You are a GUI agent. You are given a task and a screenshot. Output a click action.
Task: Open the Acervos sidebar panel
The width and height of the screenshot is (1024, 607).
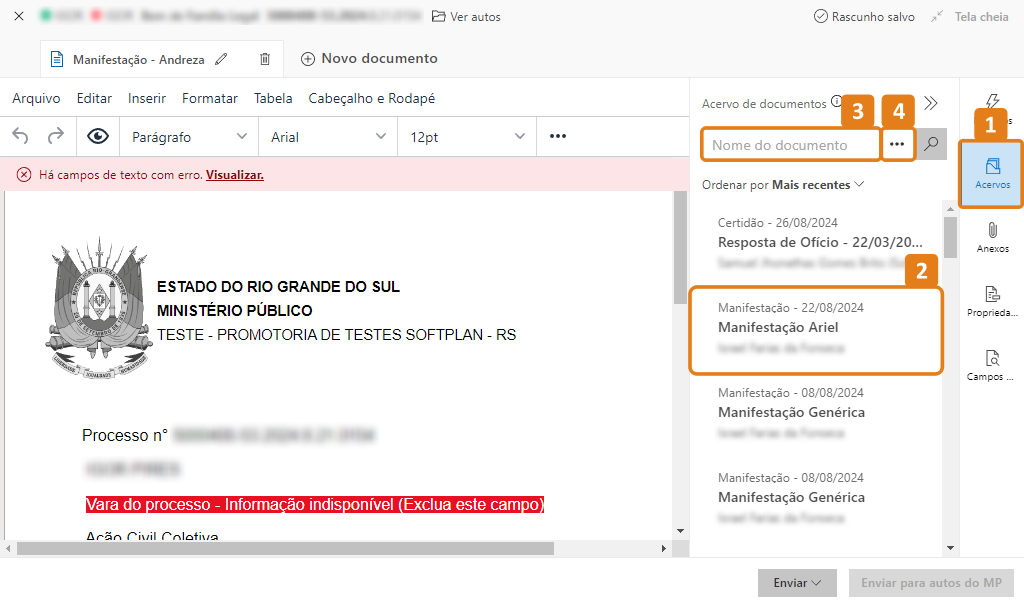coord(992,174)
